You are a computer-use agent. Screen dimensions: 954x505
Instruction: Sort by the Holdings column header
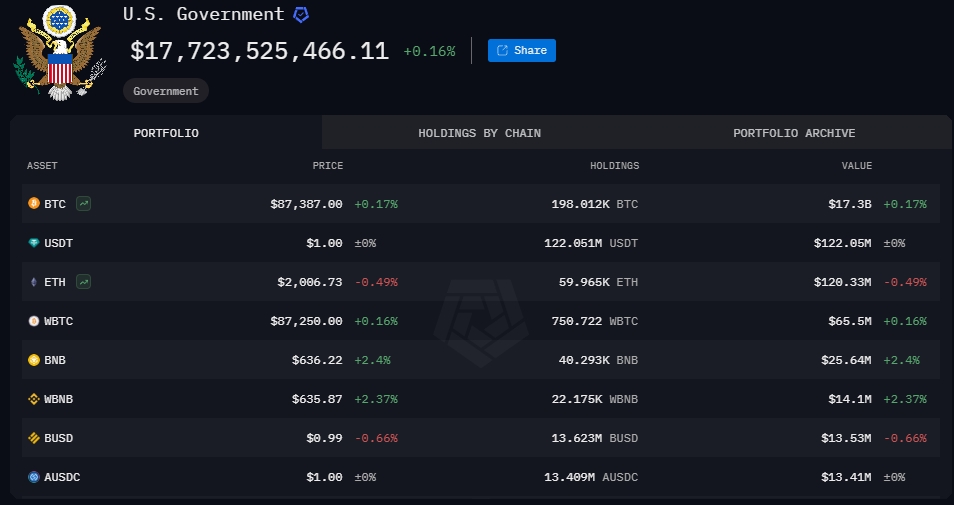615,165
